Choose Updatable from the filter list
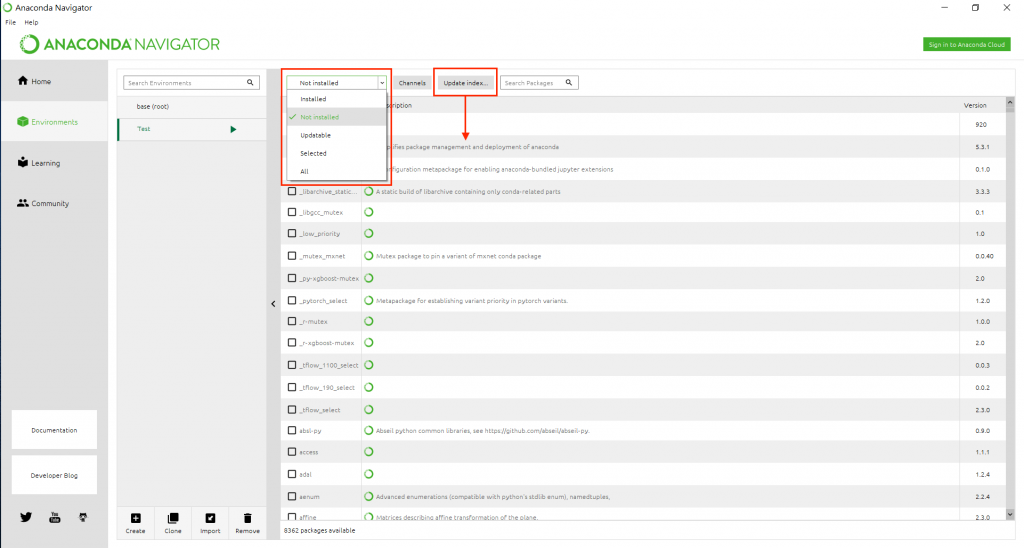1024x548 pixels. point(337,135)
